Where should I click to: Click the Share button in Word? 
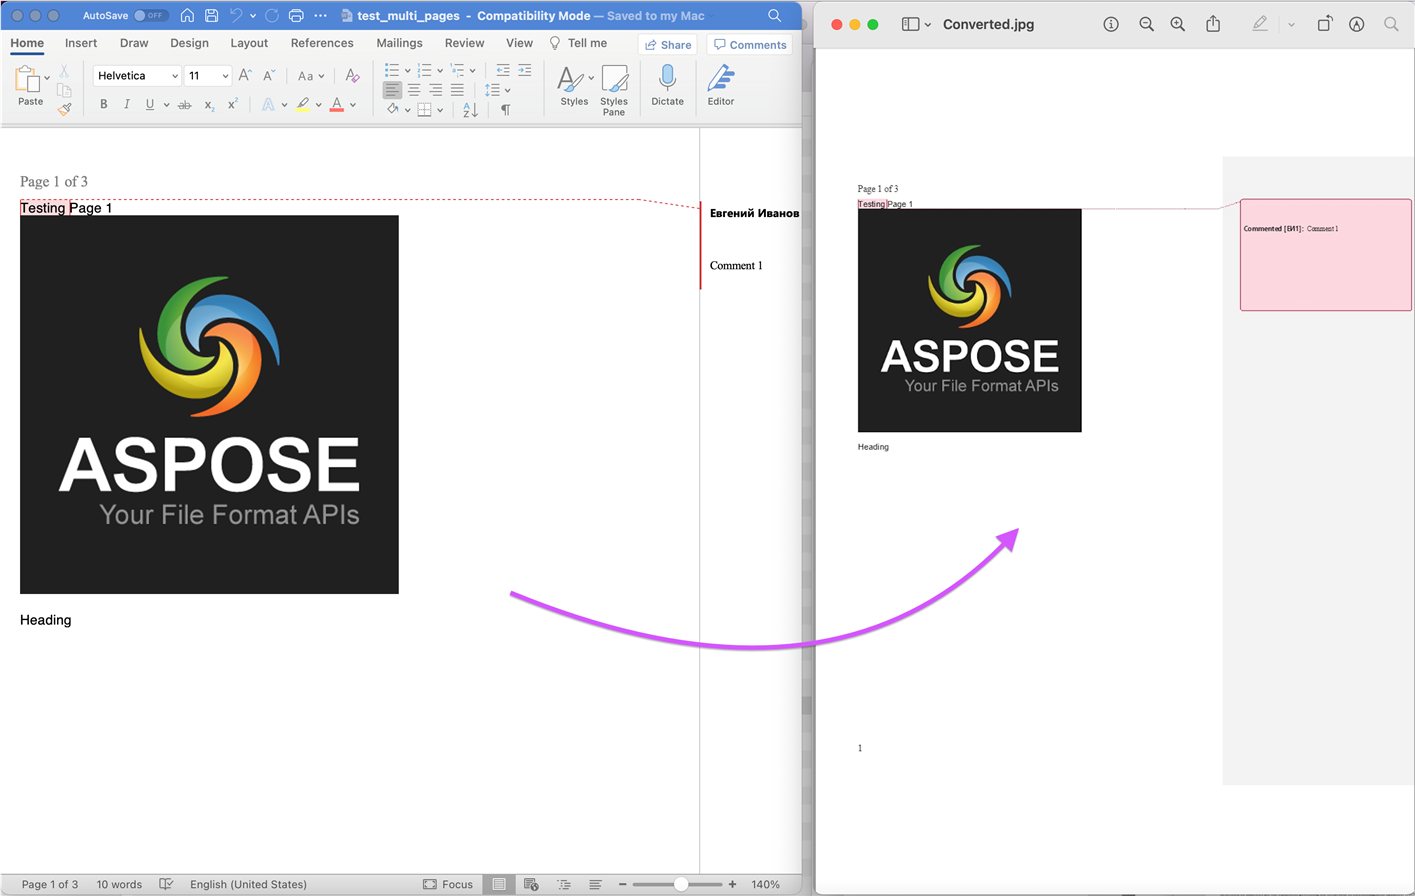point(668,45)
